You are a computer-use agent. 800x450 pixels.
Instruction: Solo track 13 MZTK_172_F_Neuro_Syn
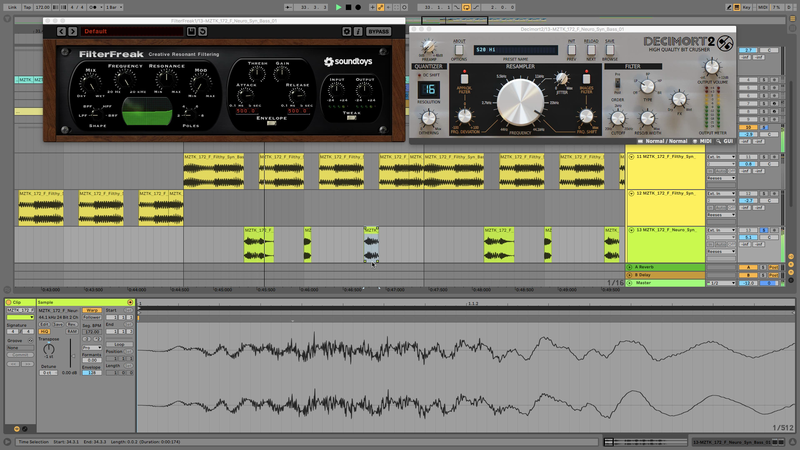click(x=764, y=230)
